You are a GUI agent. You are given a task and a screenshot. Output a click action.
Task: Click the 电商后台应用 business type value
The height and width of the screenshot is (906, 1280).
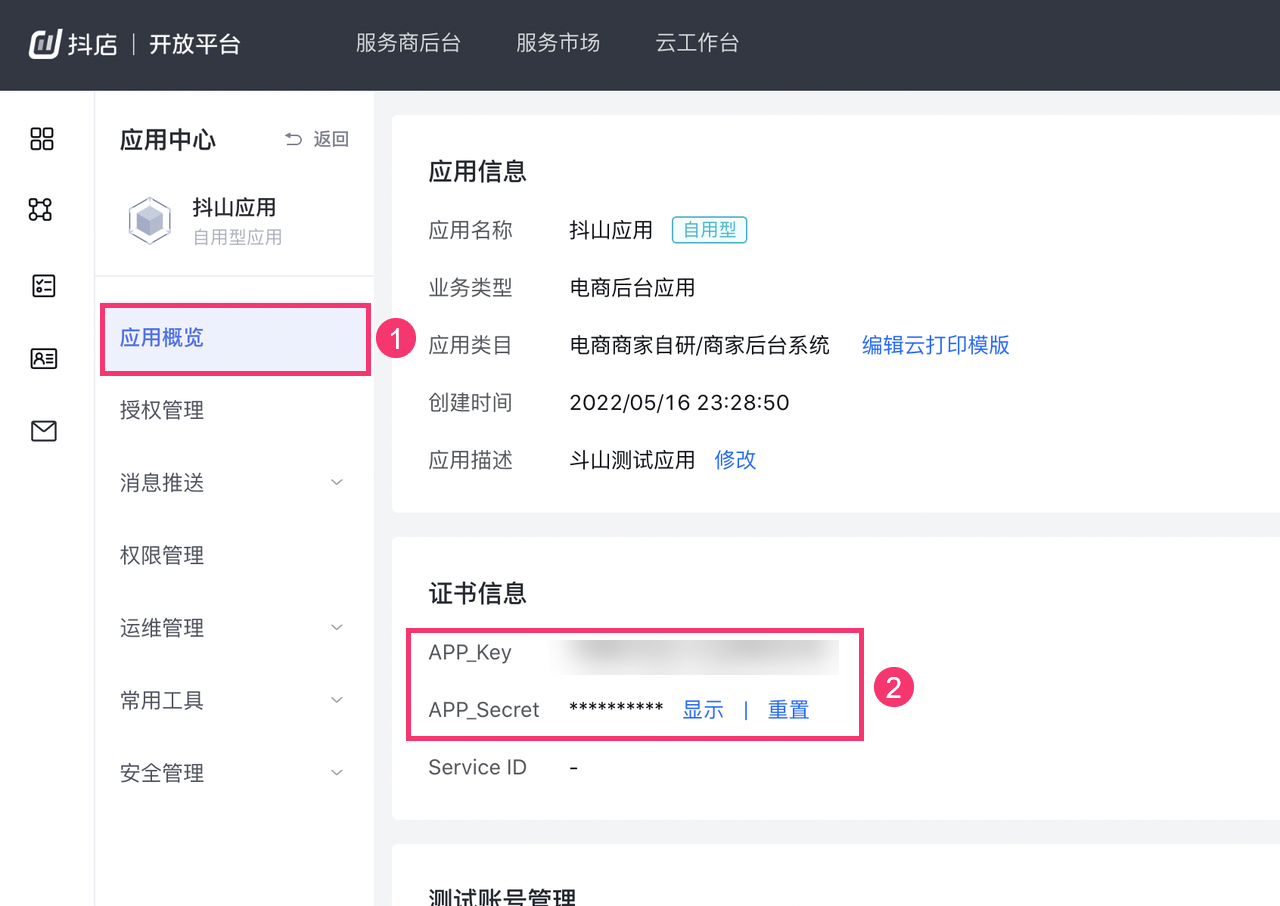[x=632, y=288]
